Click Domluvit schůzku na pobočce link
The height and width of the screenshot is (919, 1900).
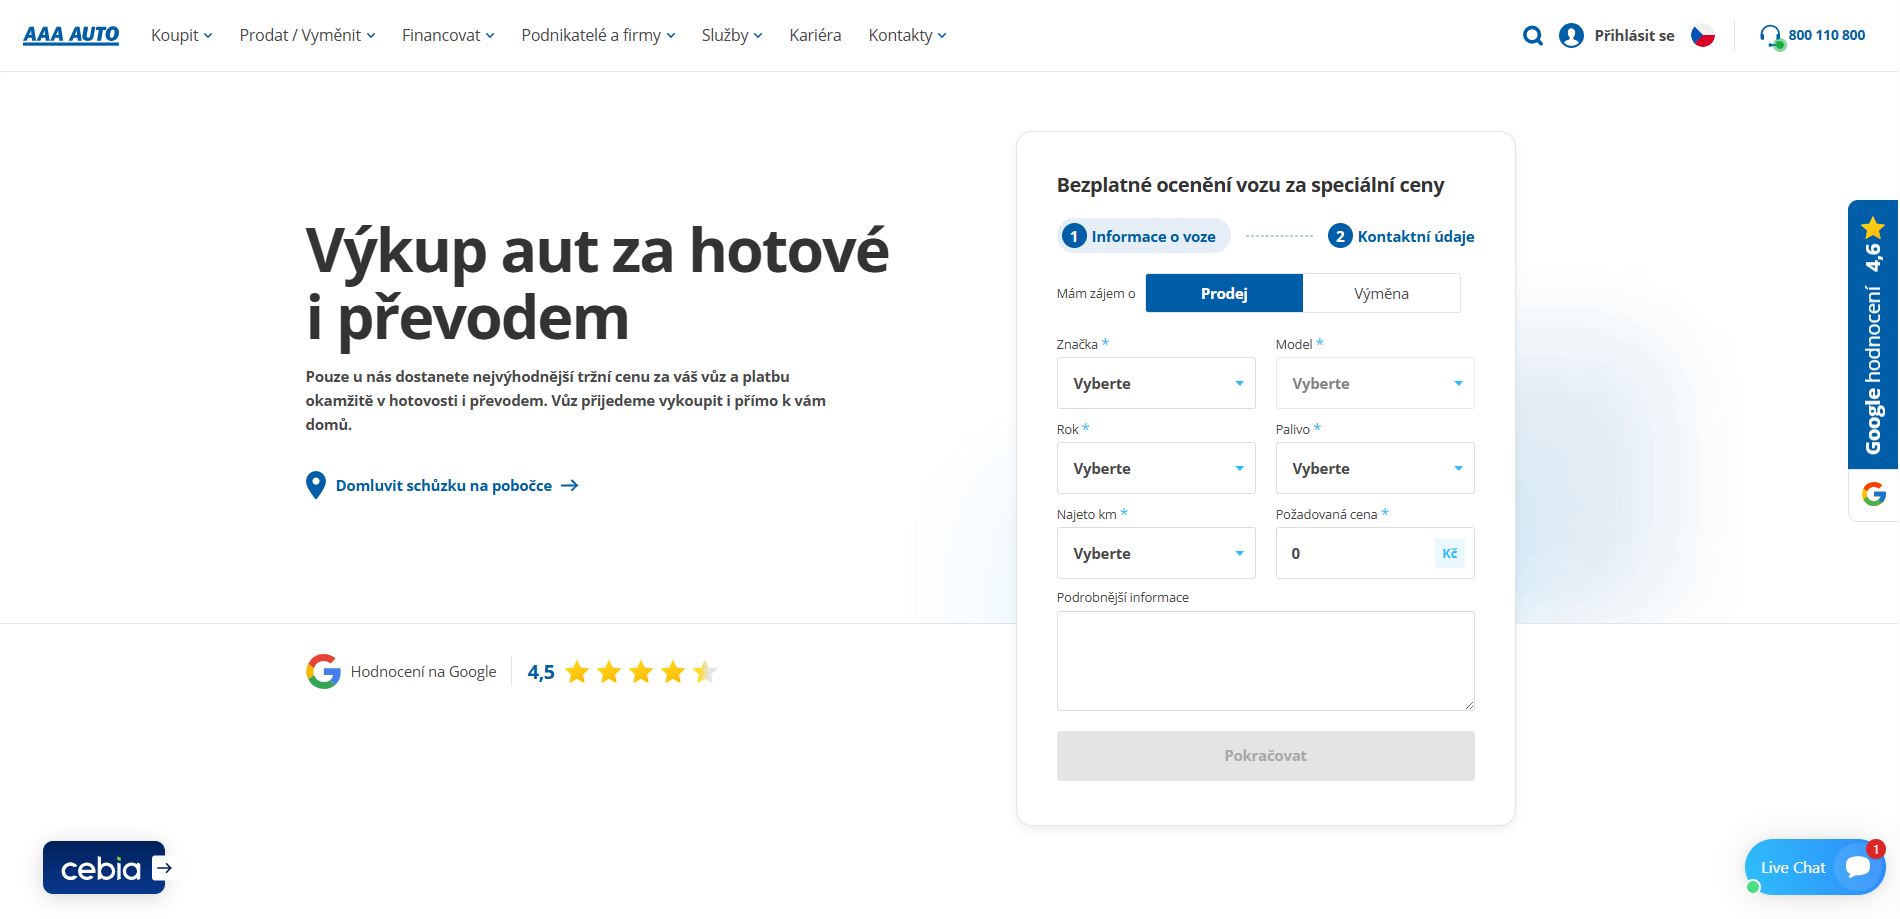point(443,485)
